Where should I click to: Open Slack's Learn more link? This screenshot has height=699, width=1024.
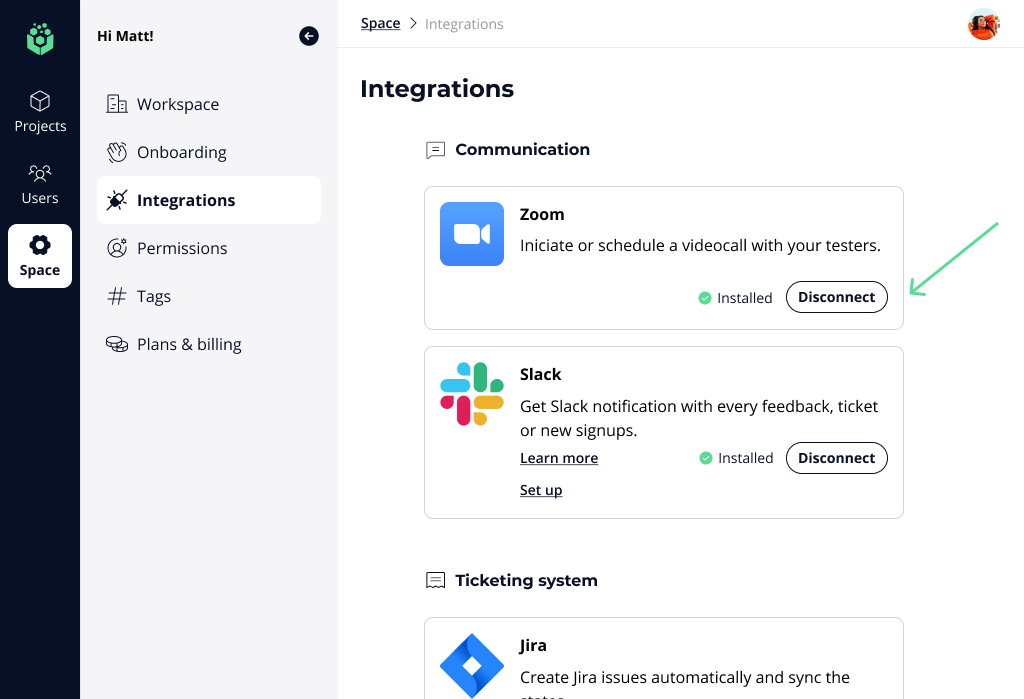tap(559, 458)
